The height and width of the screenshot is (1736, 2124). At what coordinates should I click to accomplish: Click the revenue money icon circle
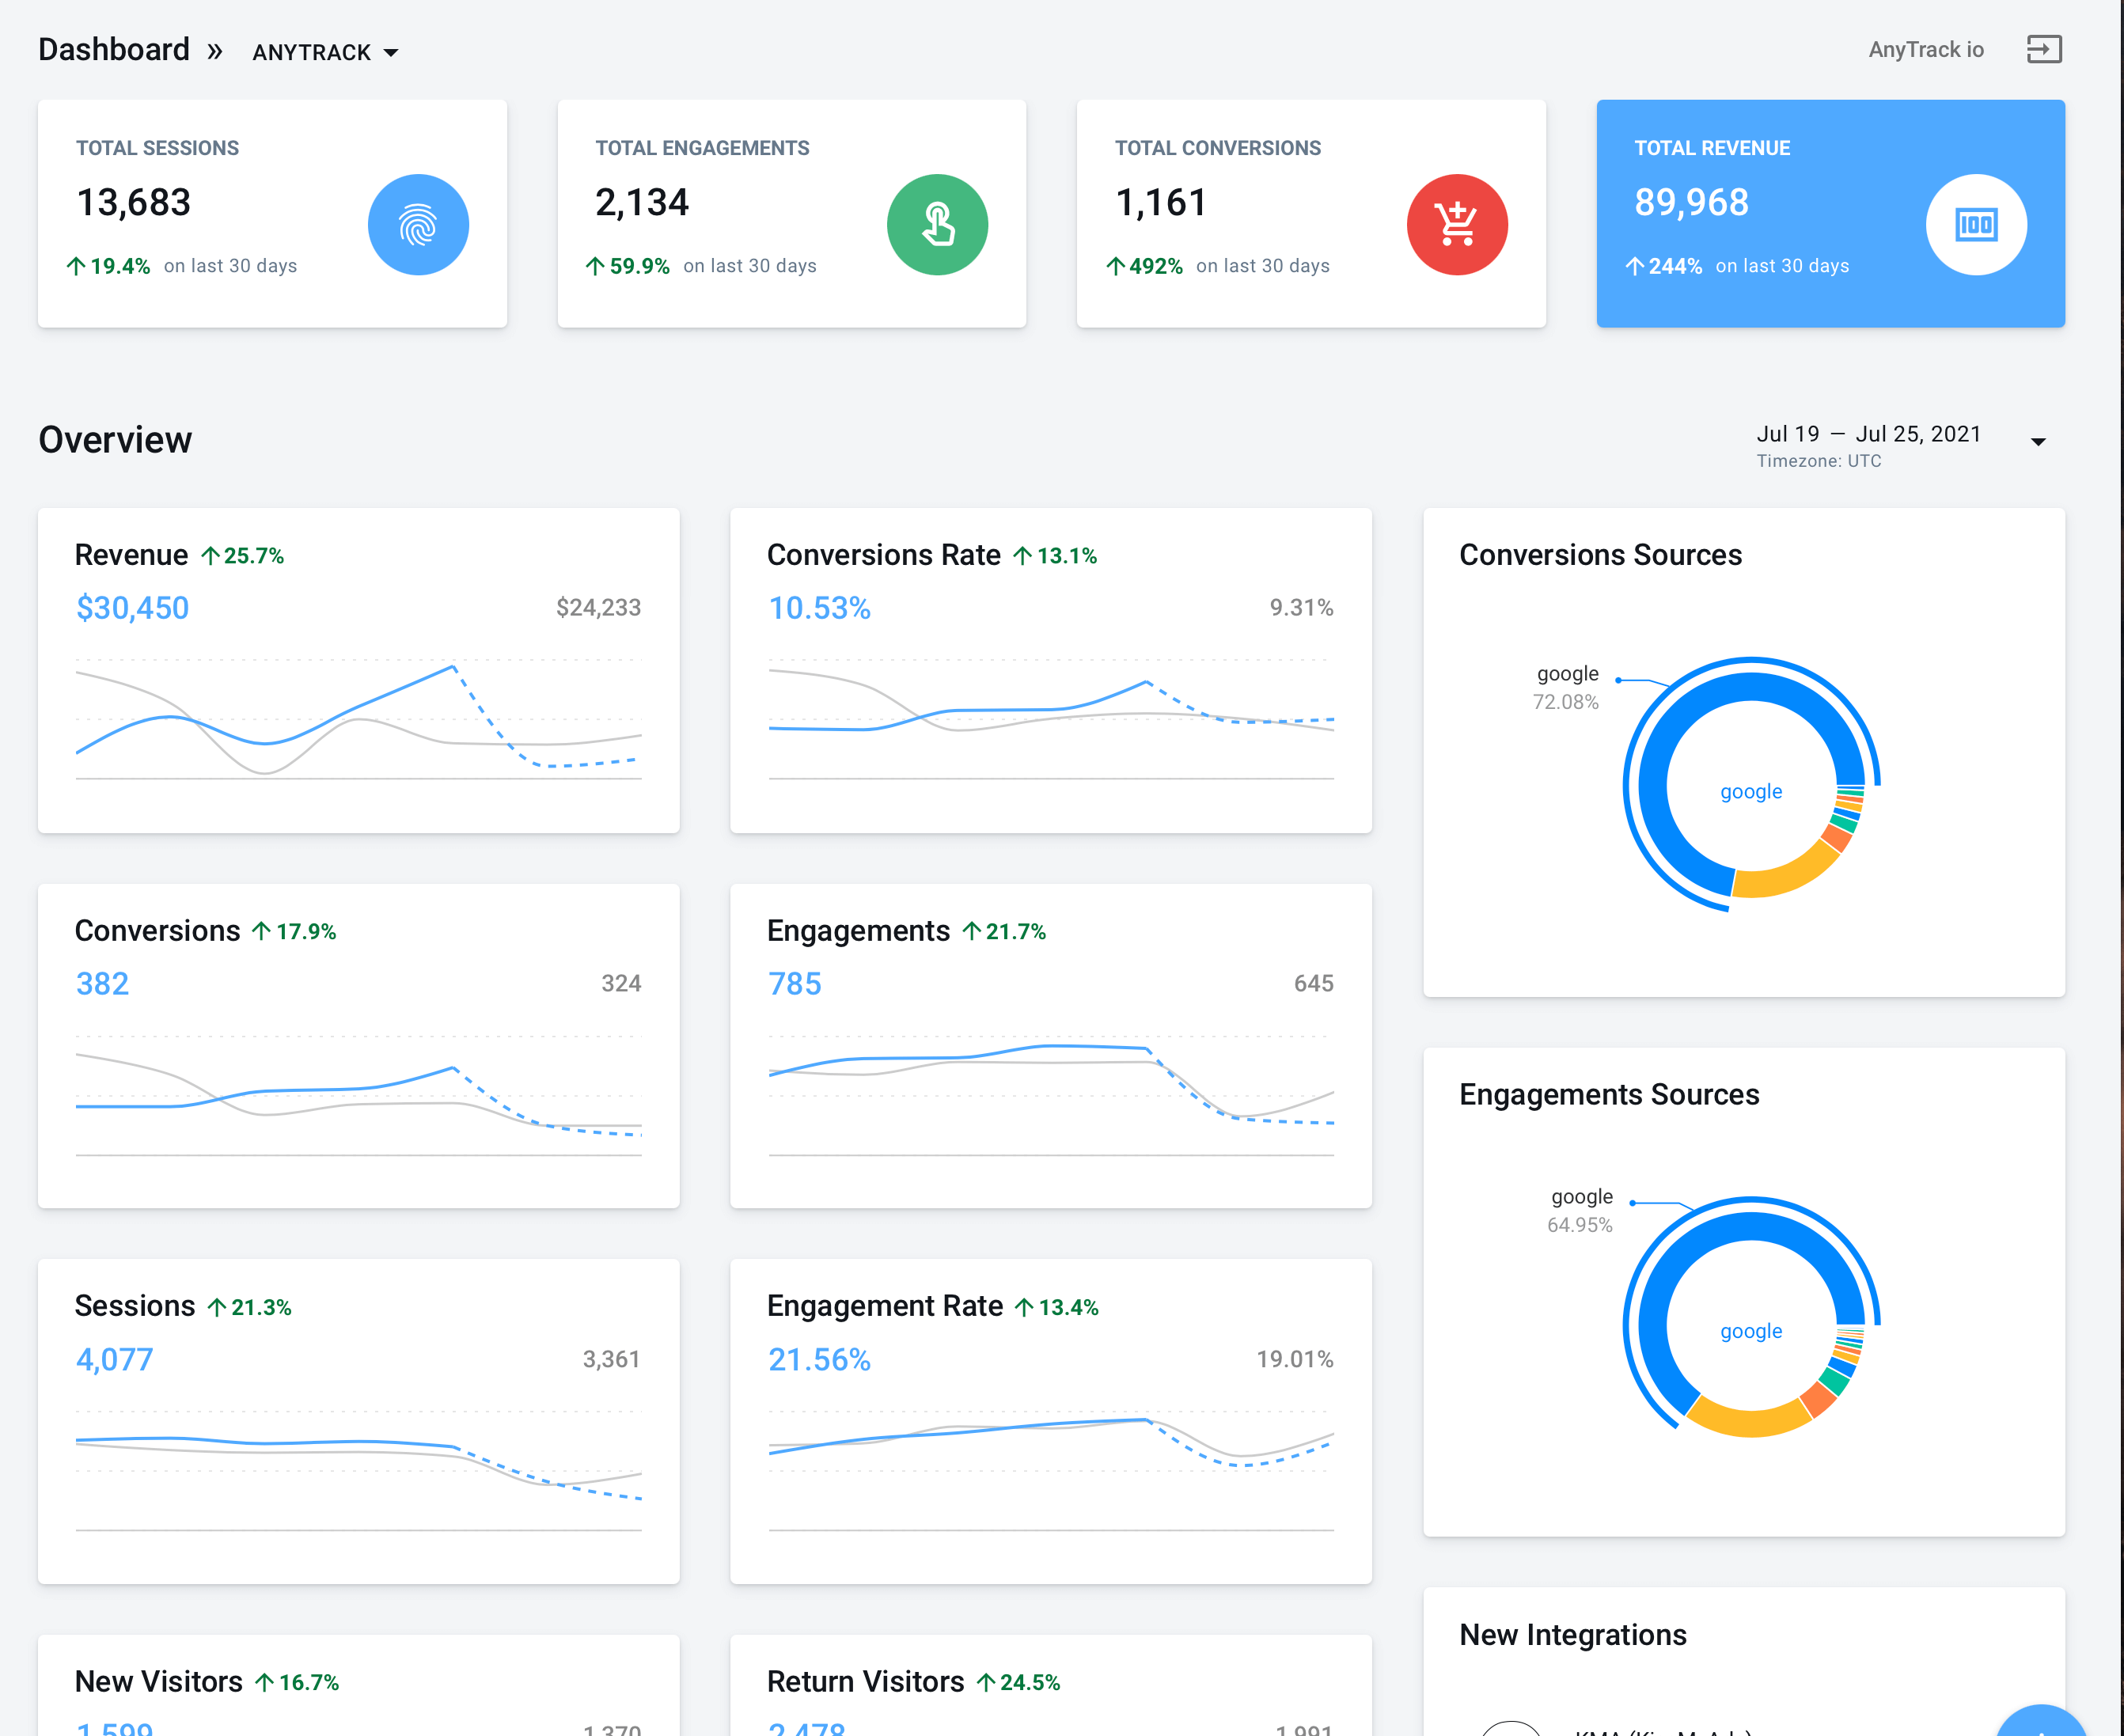(x=1975, y=225)
